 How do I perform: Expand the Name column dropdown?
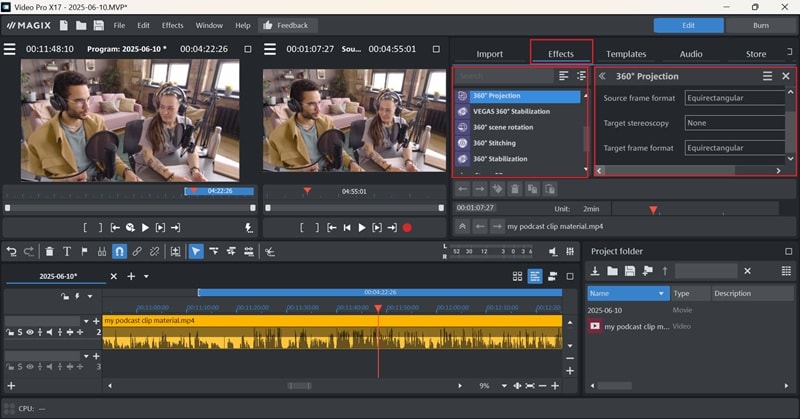coord(661,293)
